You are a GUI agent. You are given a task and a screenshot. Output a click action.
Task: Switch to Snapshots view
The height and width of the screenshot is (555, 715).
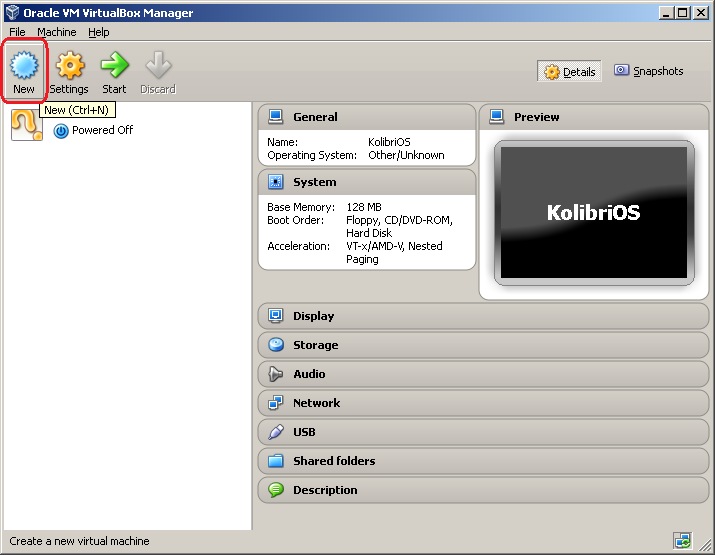point(649,71)
